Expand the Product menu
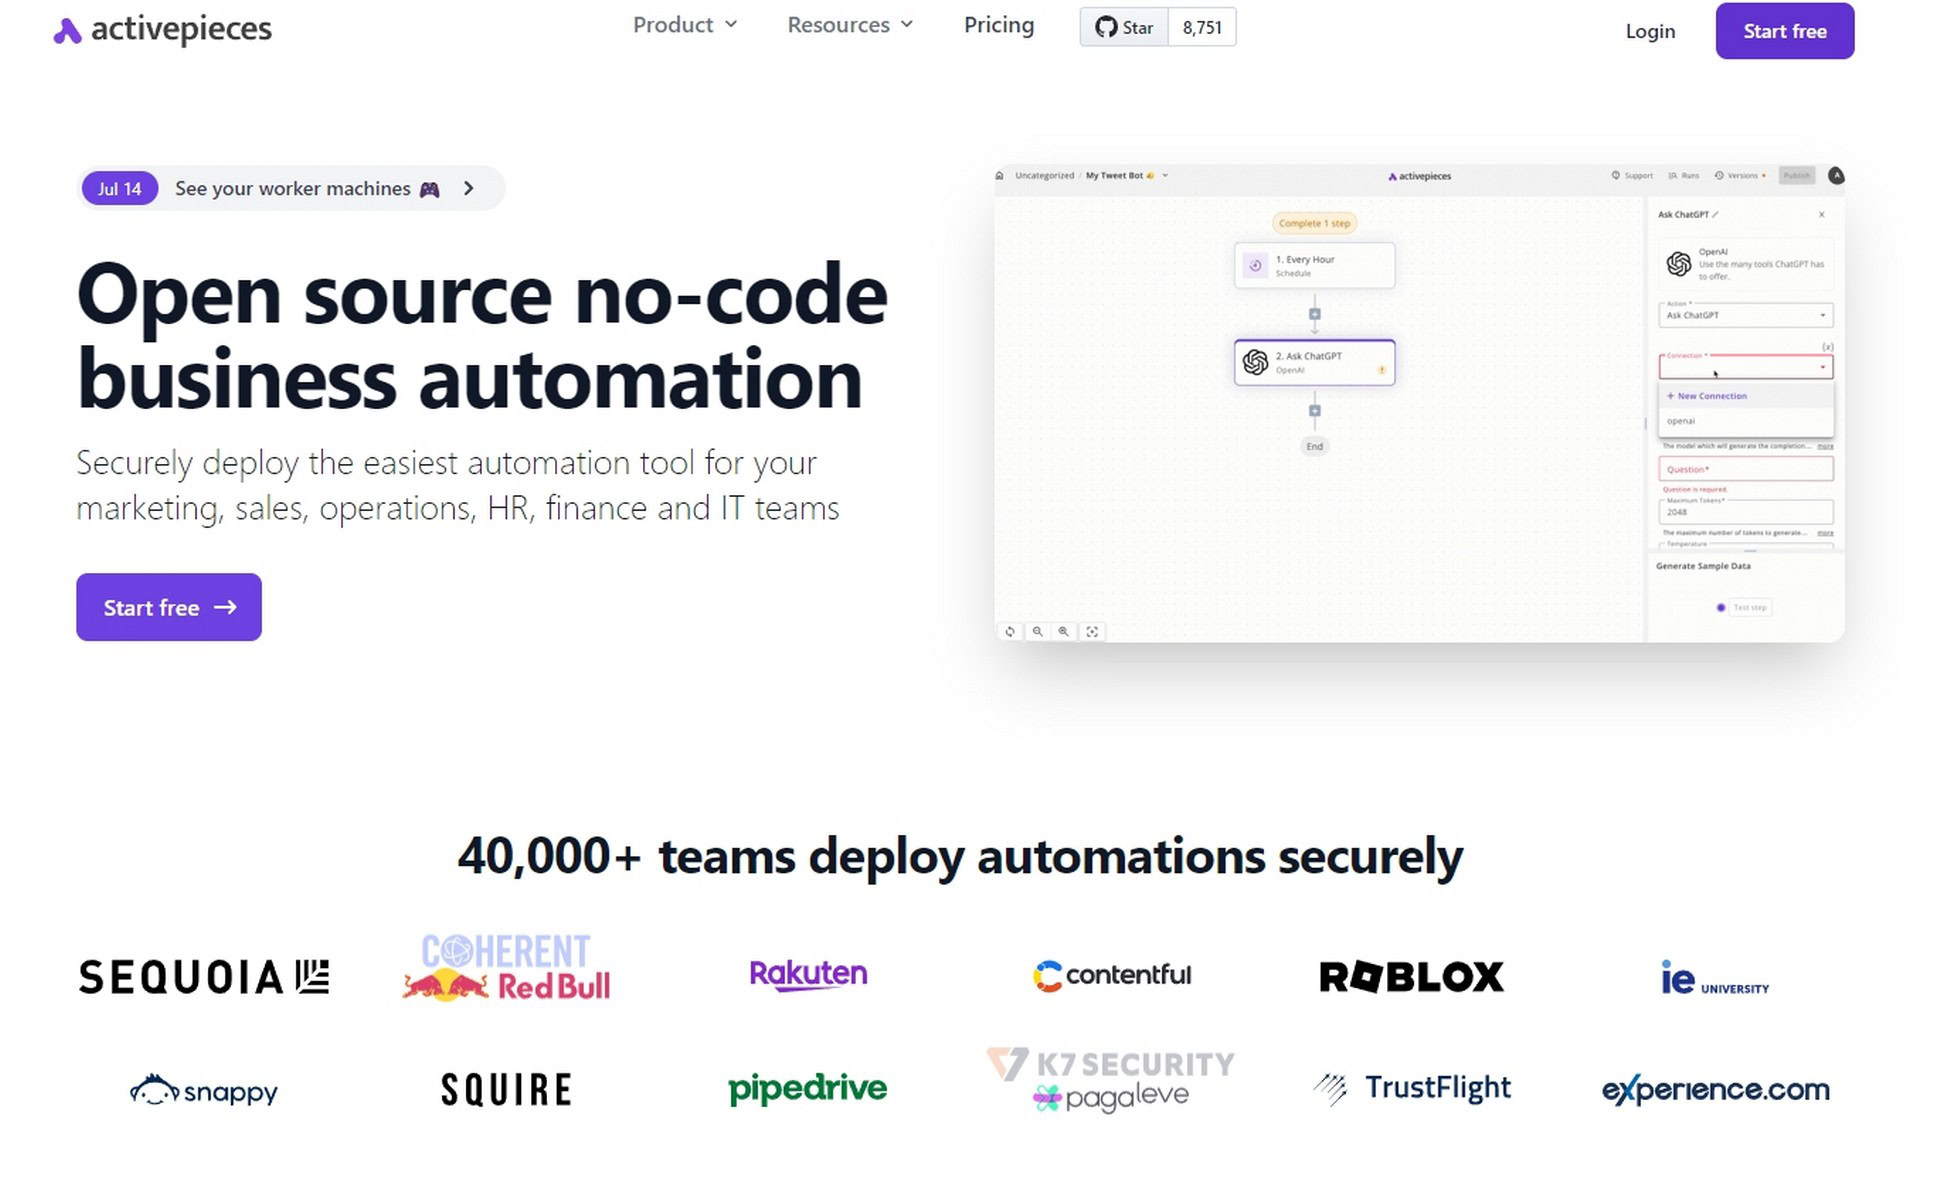Screen dimensions: 1950x1185 685,25
